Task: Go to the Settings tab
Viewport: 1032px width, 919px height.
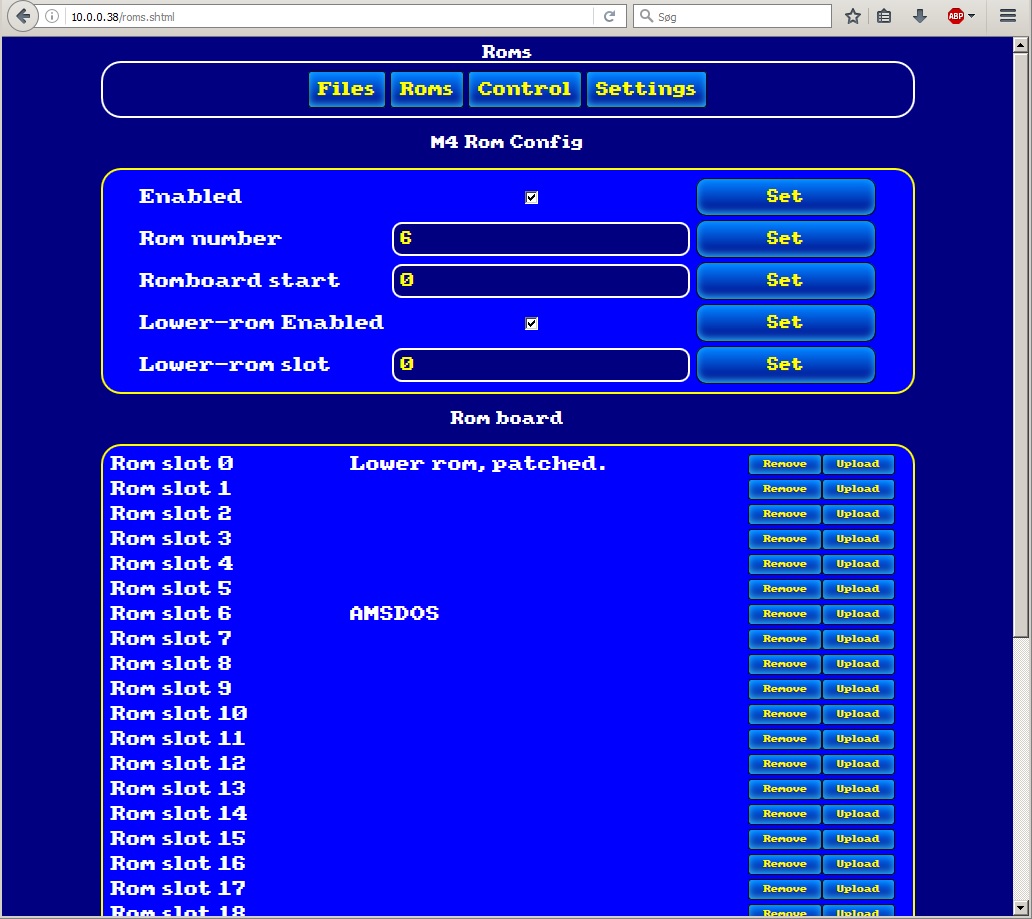Action: [646, 89]
